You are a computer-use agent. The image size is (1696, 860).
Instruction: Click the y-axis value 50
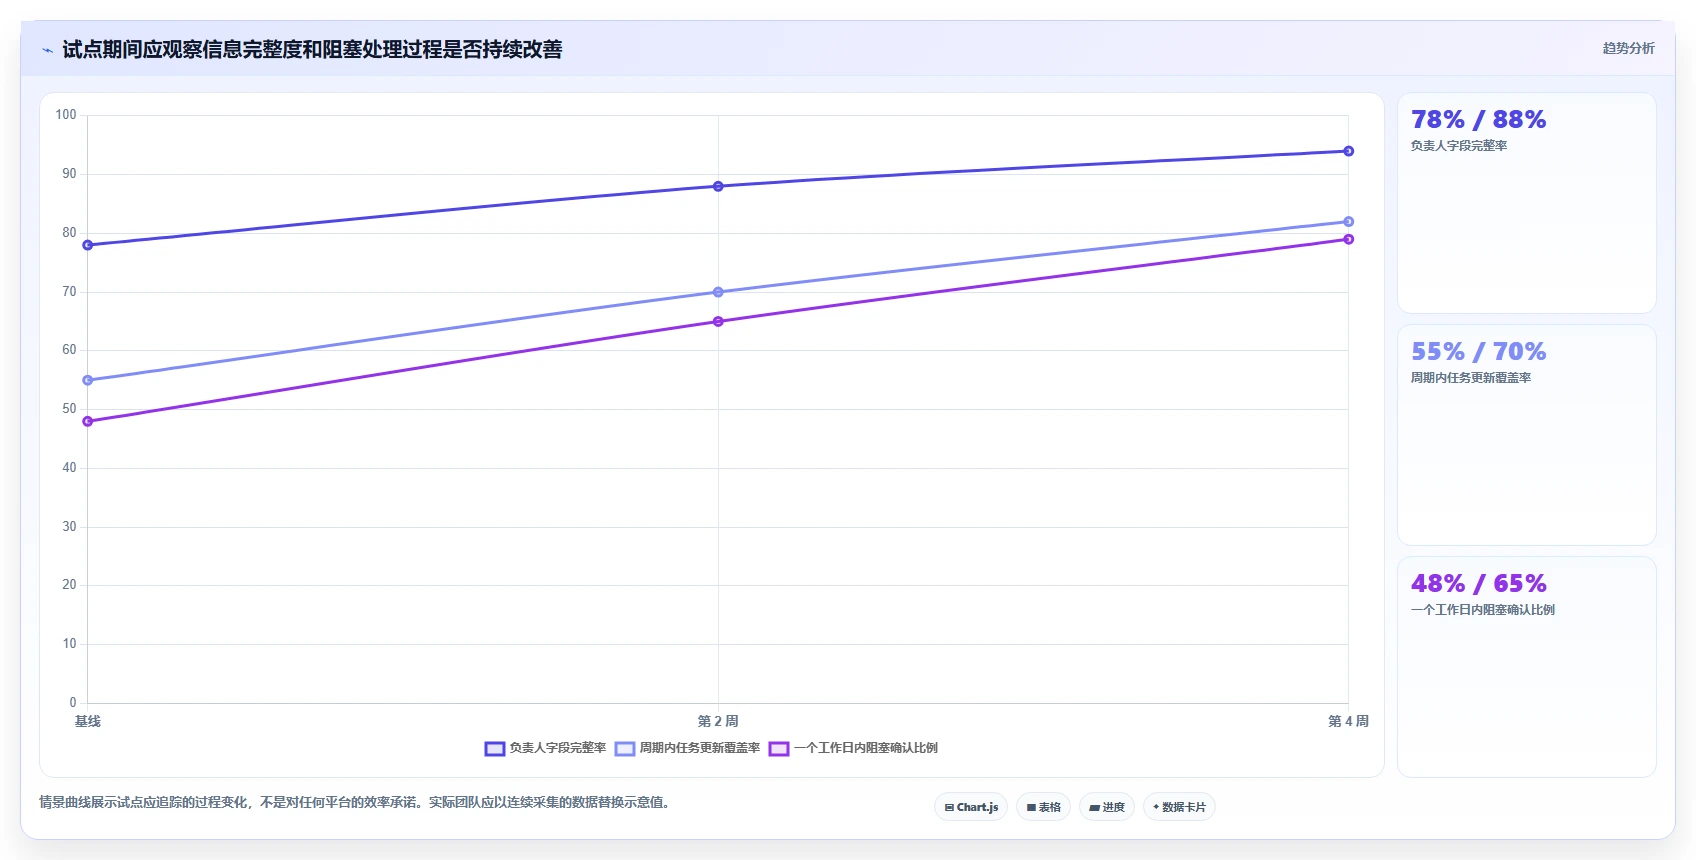coord(69,409)
